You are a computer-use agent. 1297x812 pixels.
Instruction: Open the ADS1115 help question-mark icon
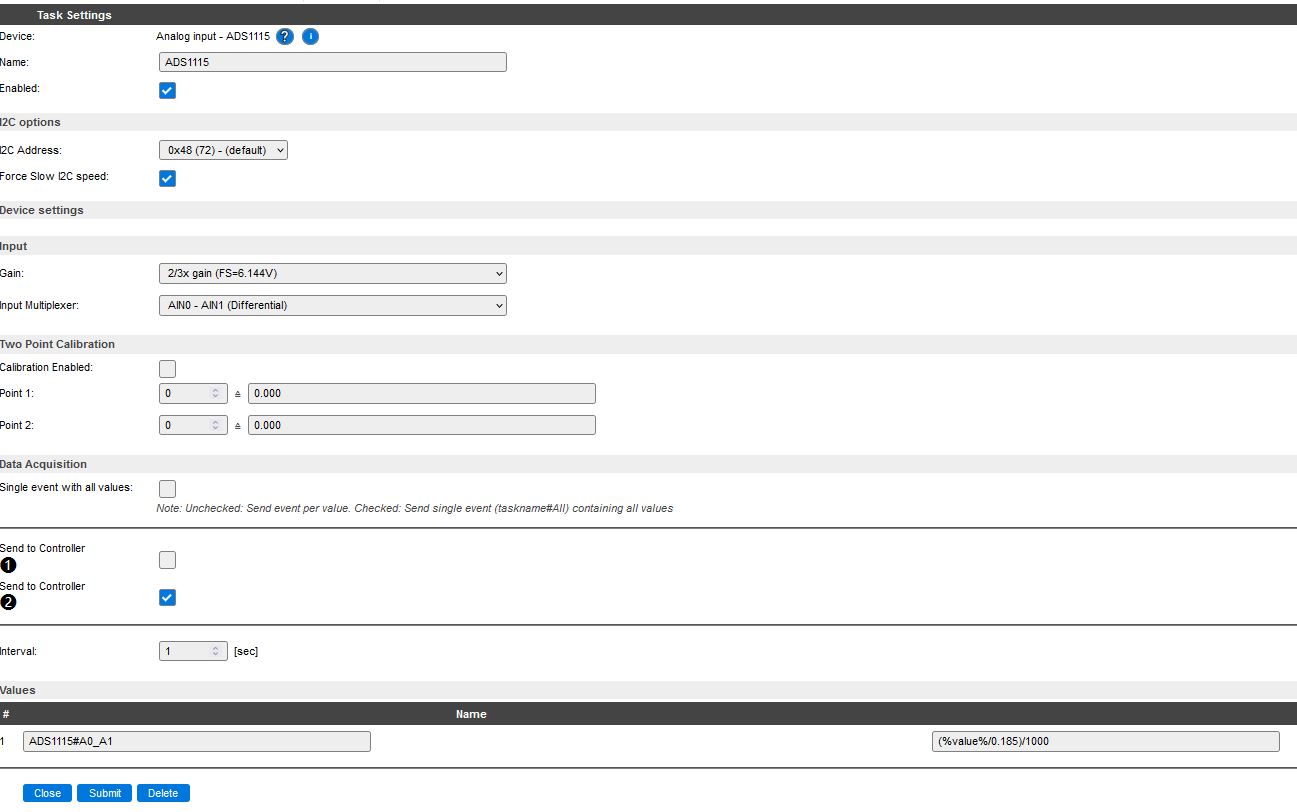(x=285, y=37)
